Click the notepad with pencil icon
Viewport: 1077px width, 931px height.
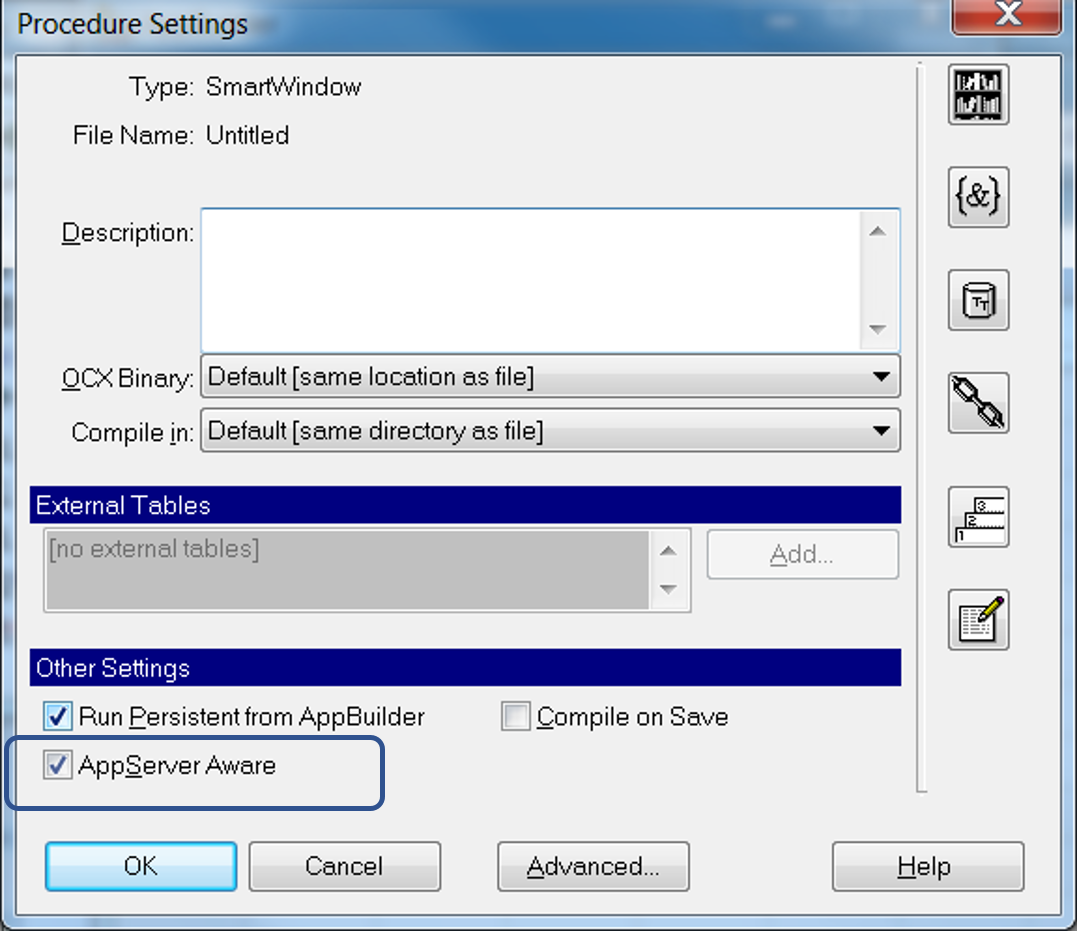click(978, 619)
